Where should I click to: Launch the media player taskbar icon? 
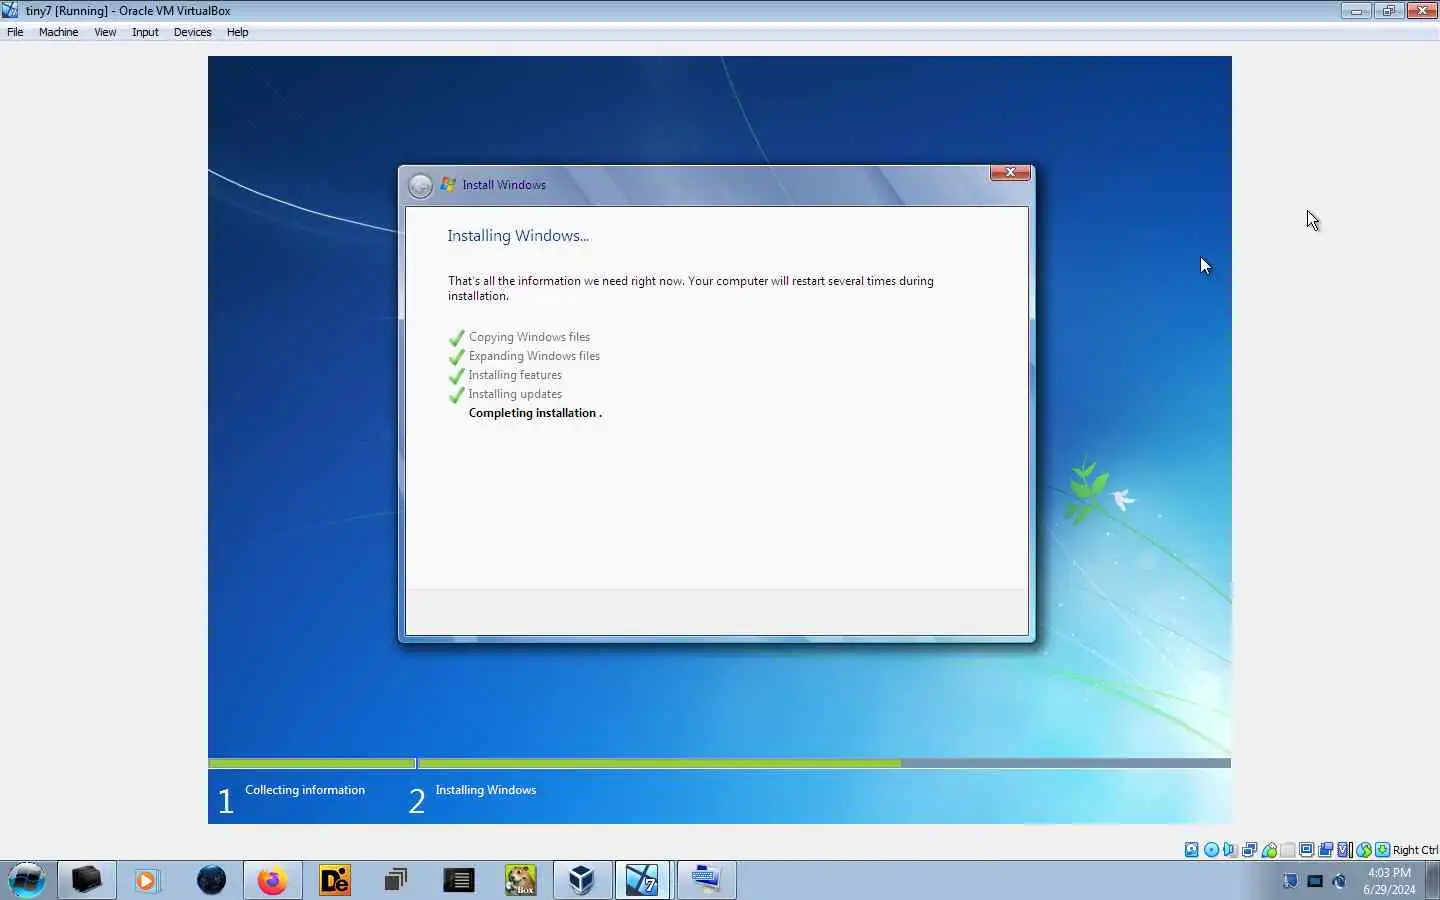[x=147, y=880]
